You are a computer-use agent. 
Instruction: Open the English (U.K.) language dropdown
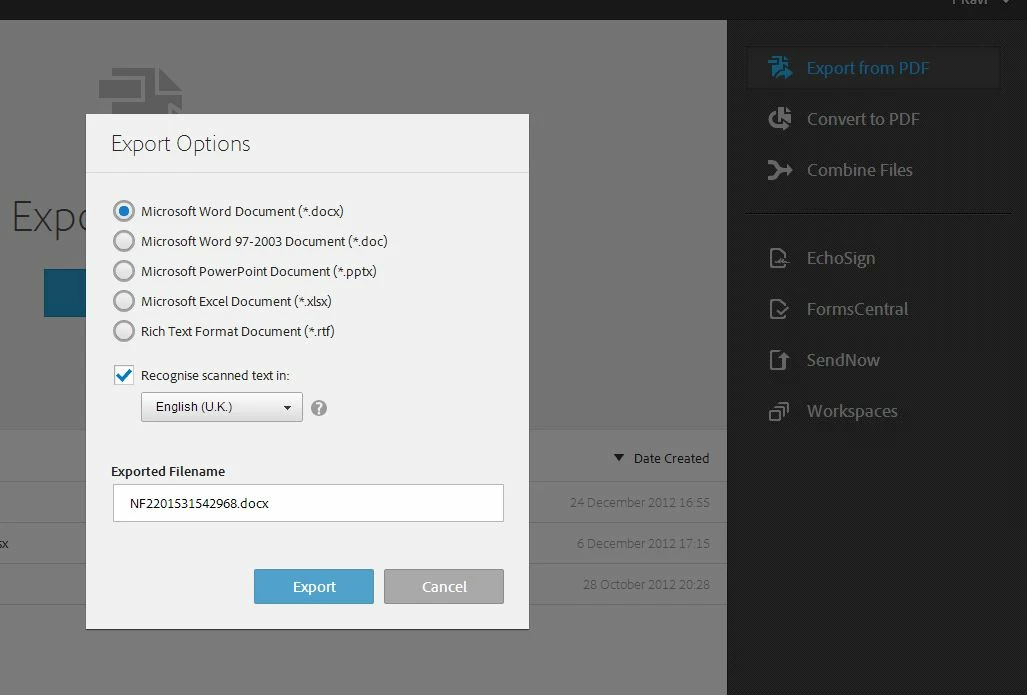click(x=222, y=407)
